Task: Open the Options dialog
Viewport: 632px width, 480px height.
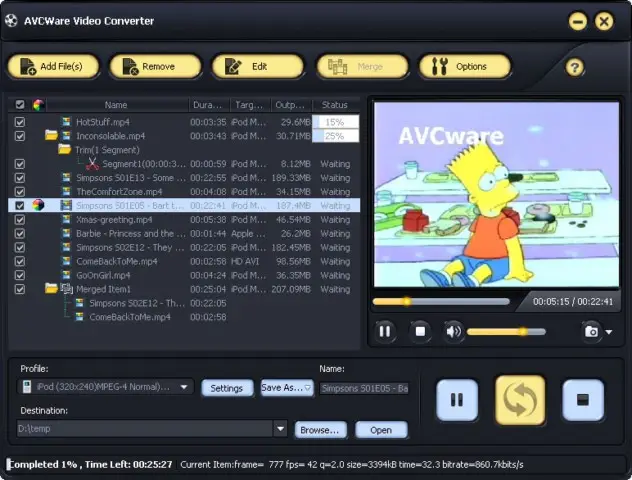Action: (x=465, y=66)
